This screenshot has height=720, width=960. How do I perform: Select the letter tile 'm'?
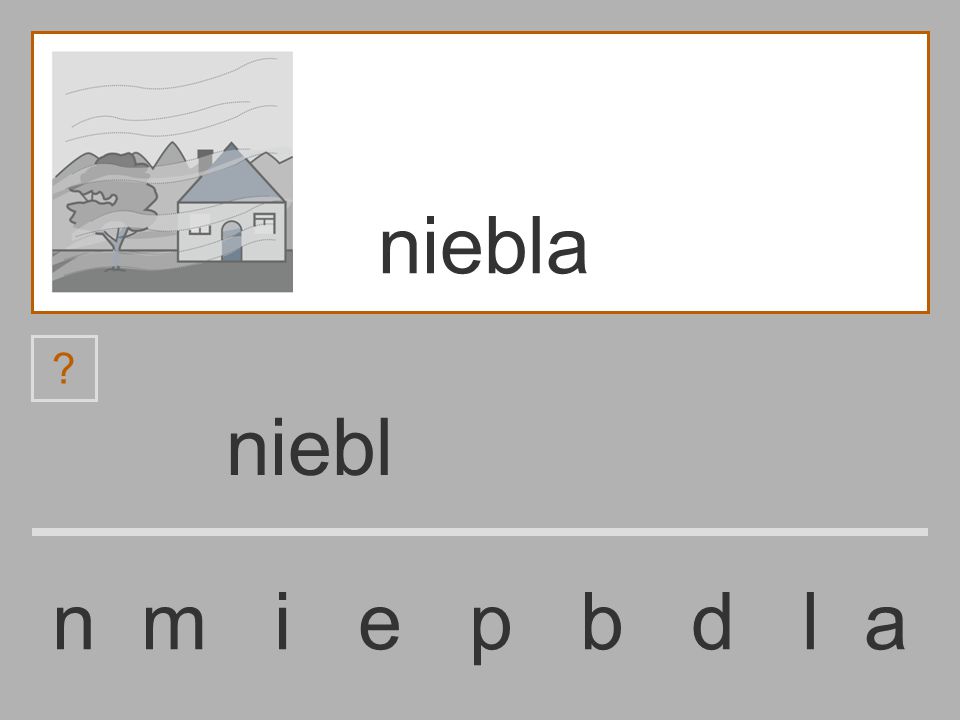click(174, 626)
